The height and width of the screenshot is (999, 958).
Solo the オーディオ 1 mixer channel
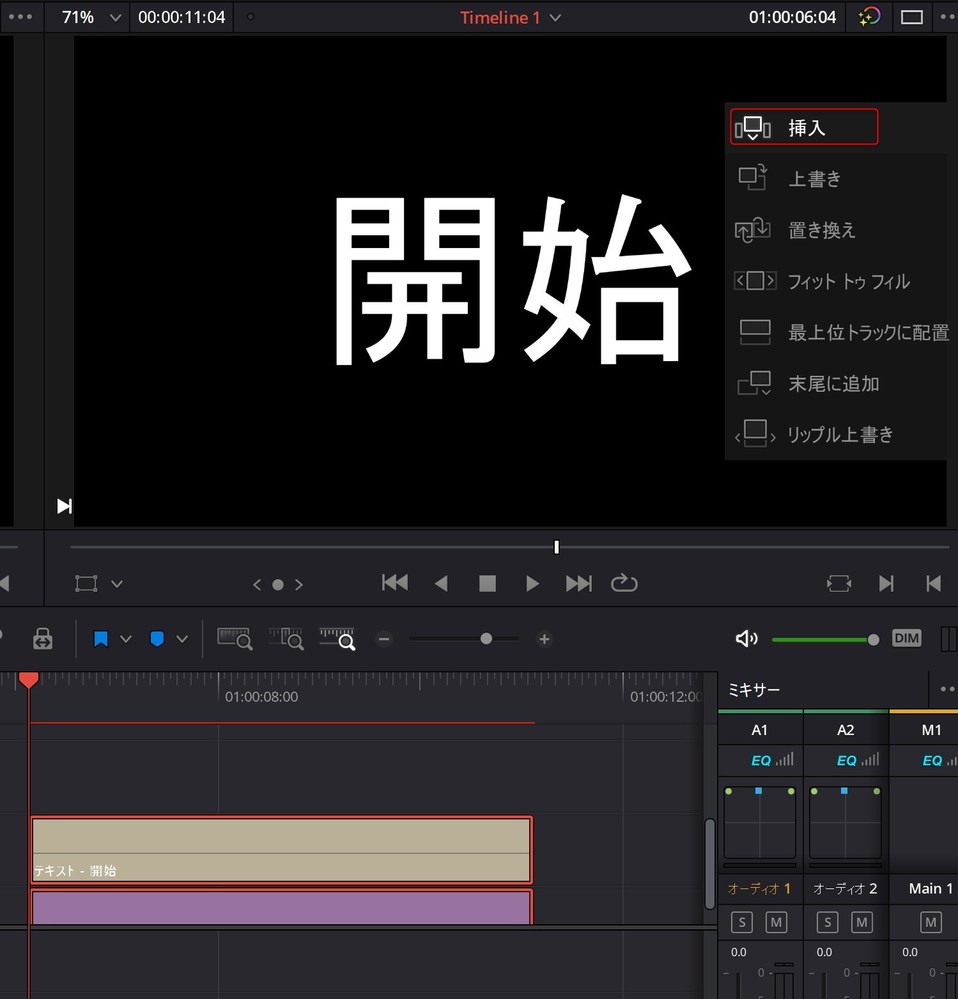click(741, 922)
